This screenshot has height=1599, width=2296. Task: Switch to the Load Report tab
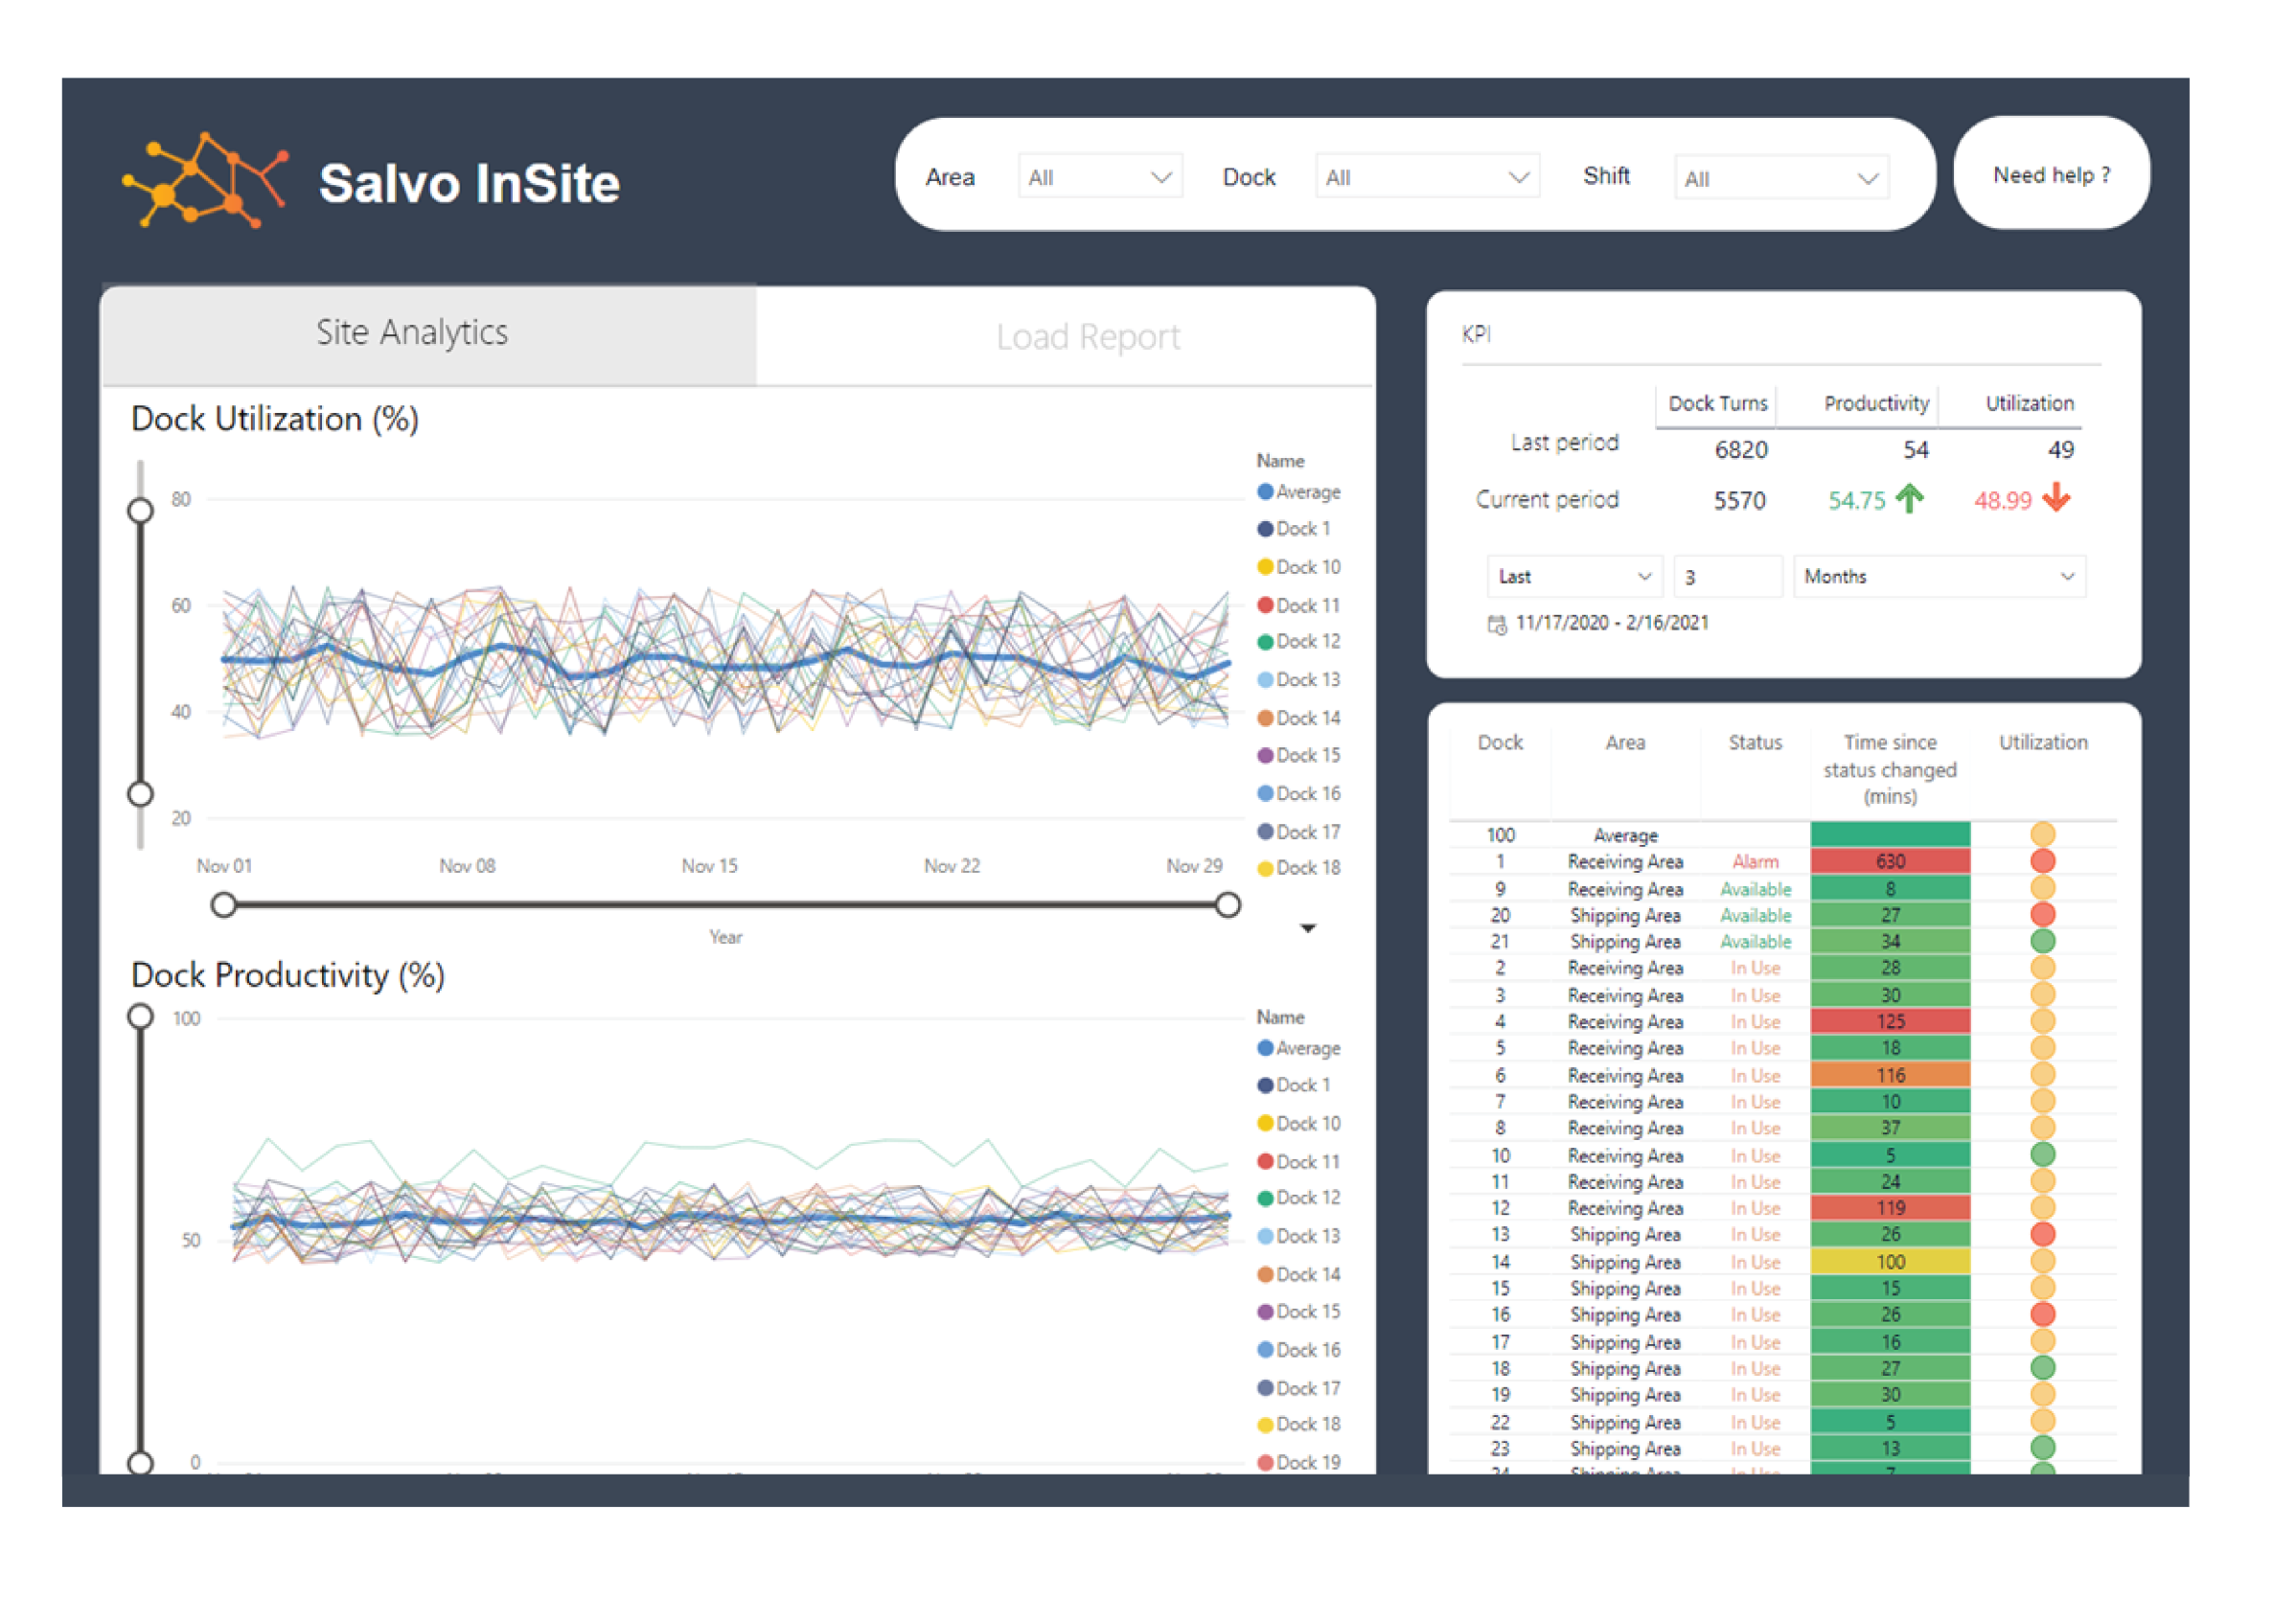1087,337
